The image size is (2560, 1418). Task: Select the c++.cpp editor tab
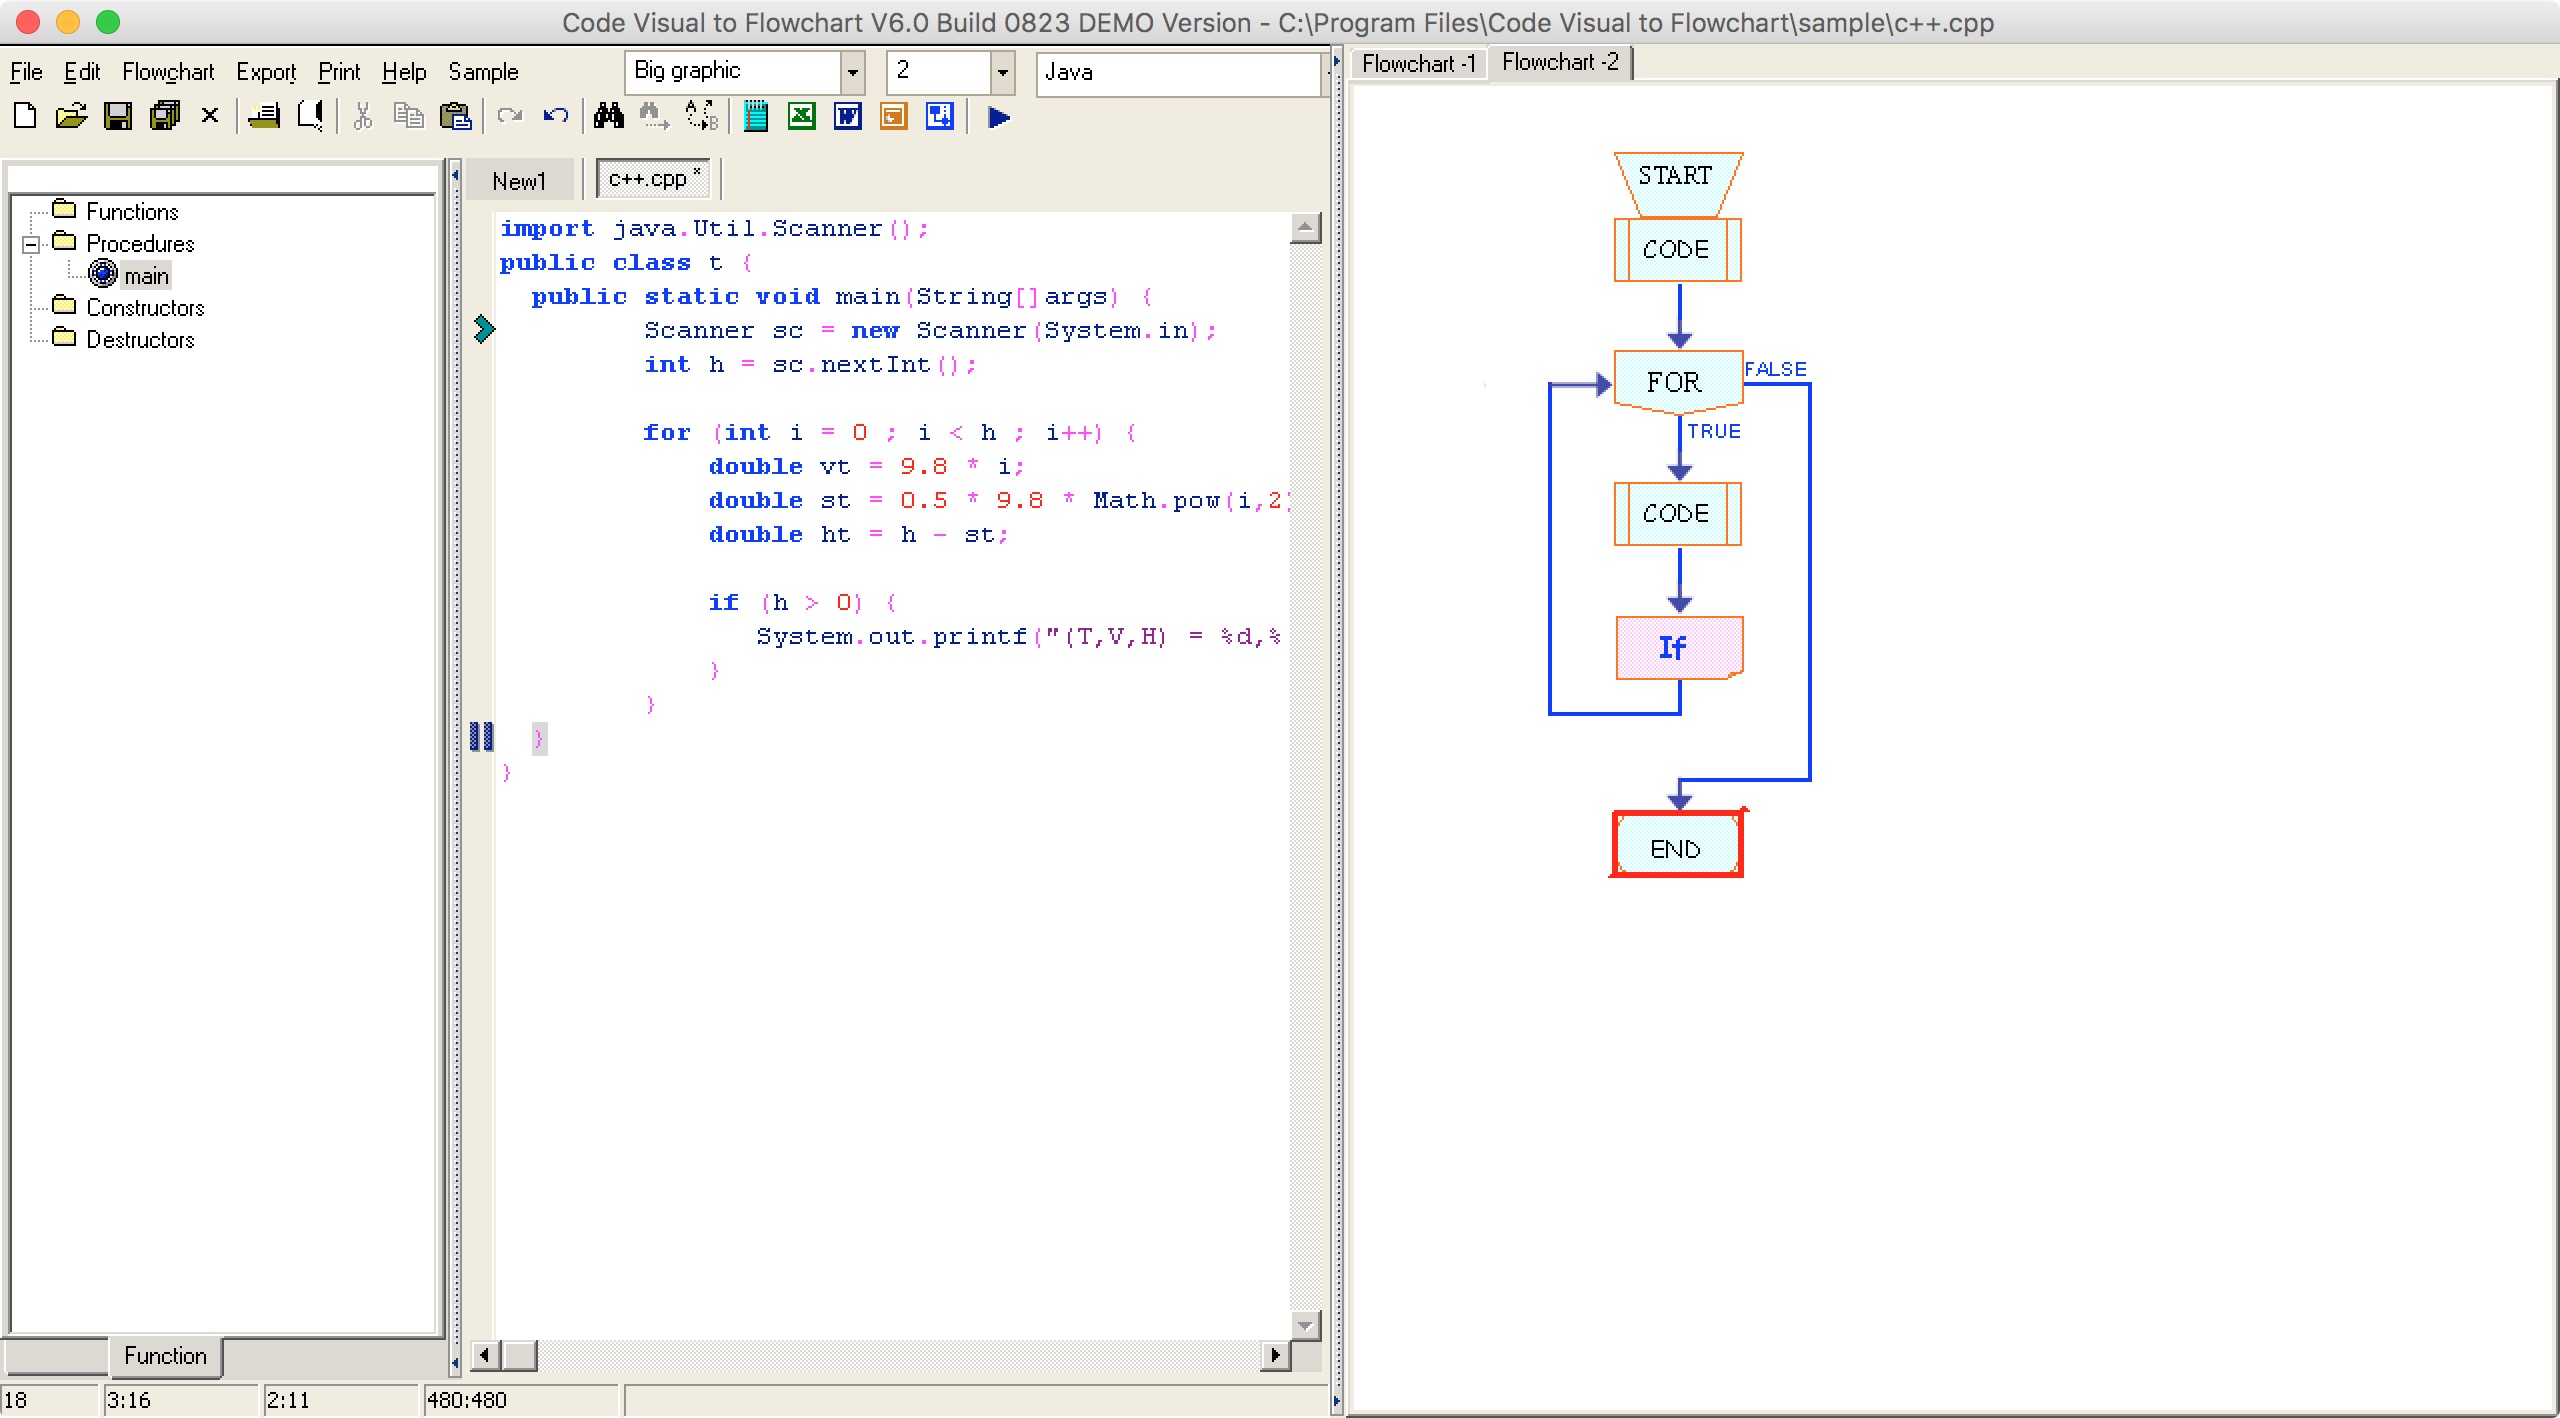[654, 179]
